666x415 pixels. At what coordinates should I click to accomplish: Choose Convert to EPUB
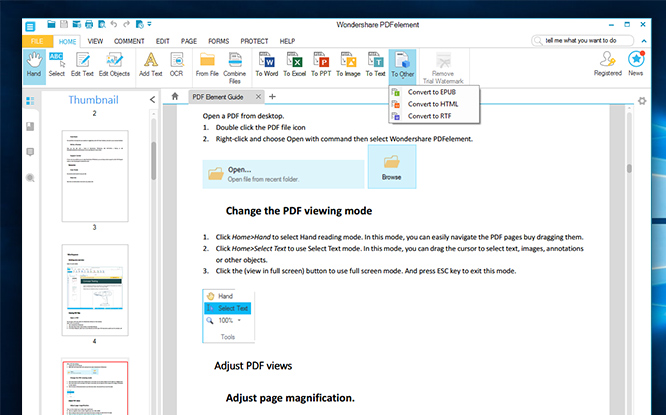click(x=434, y=92)
